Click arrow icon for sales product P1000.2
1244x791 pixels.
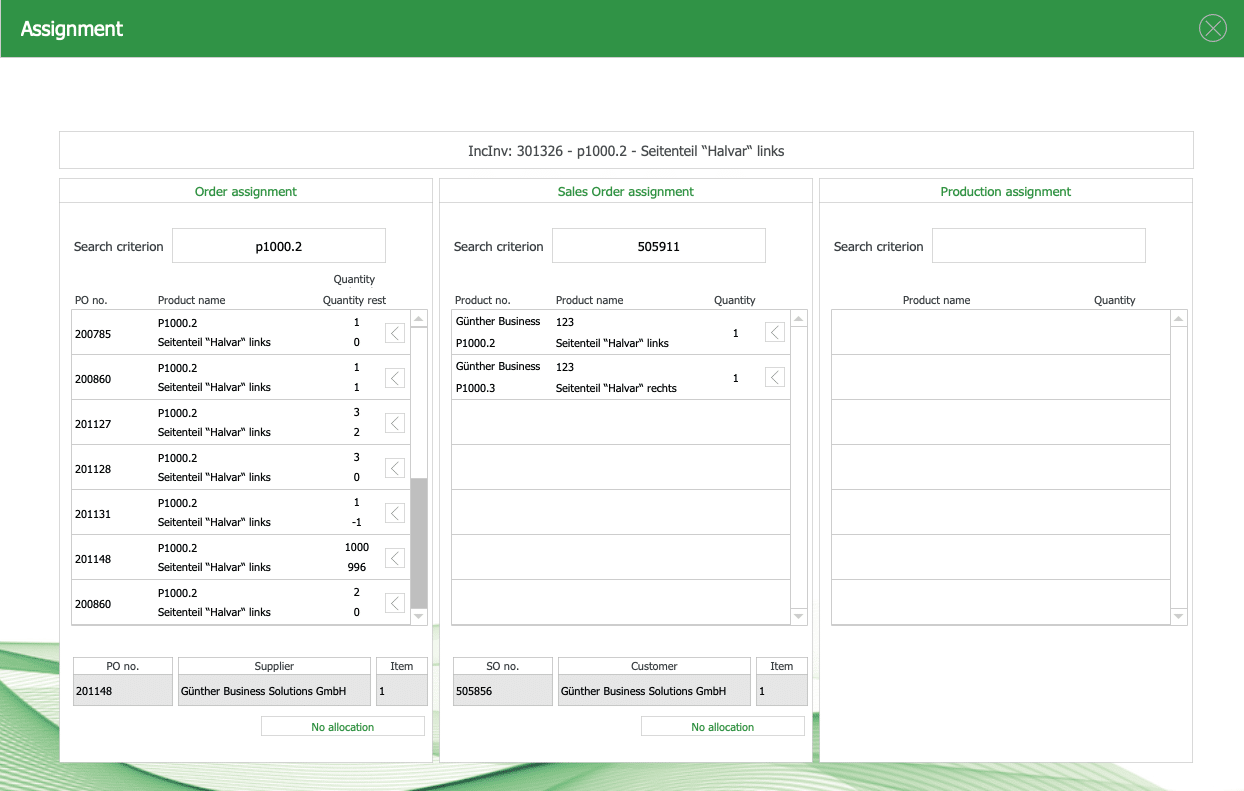775,332
